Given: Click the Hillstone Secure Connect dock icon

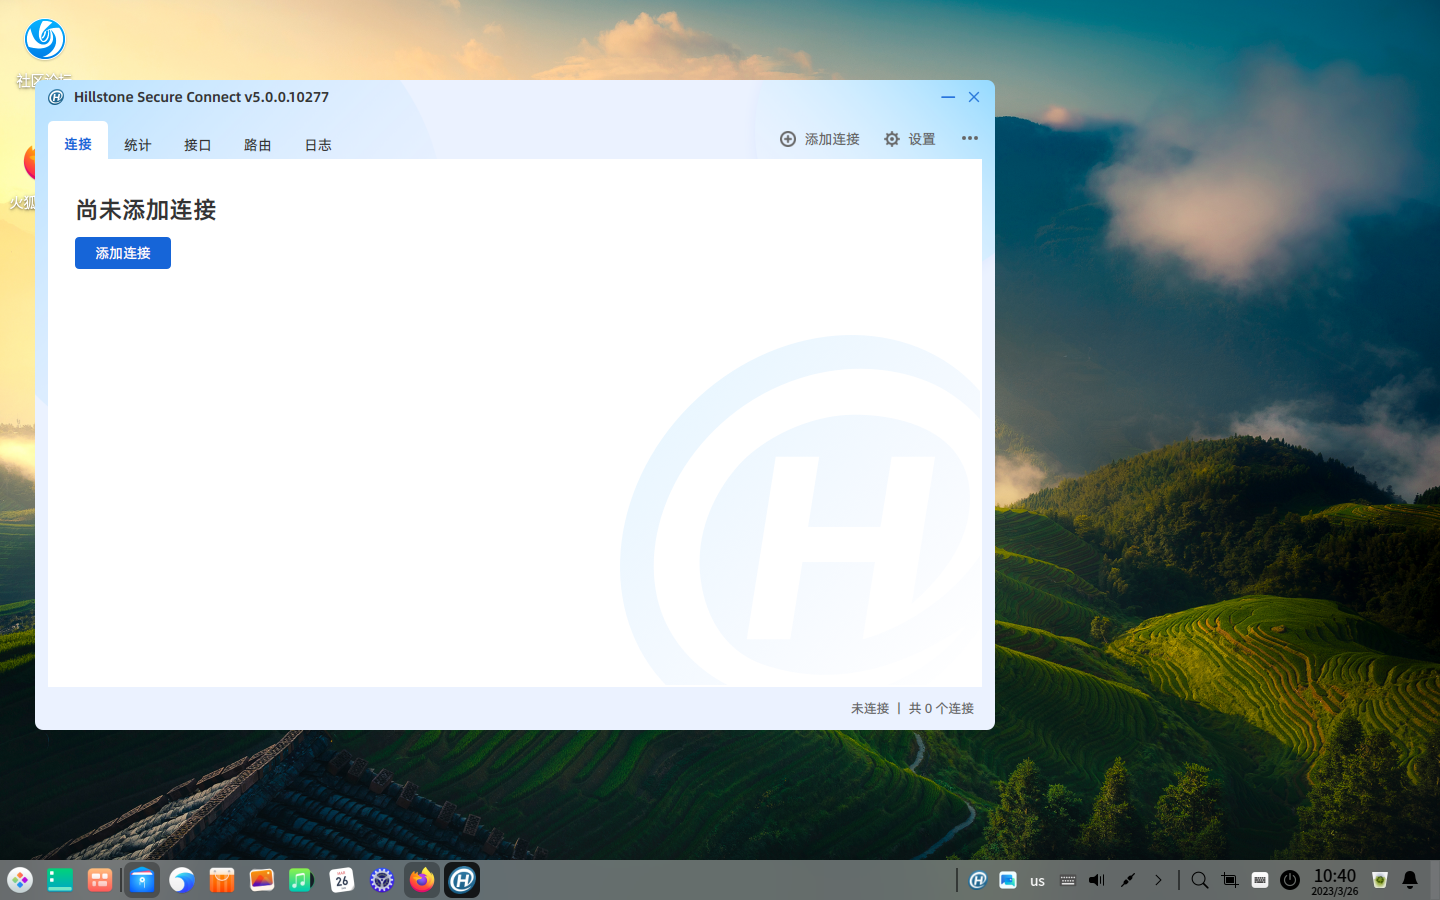Looking at the screenshot, I should point(462,880).
